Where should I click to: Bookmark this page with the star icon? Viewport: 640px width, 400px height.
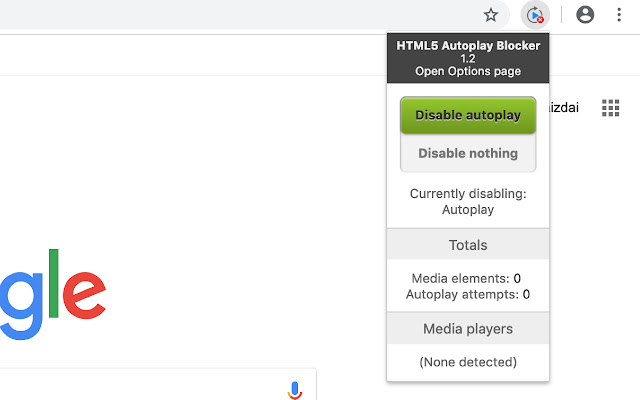click(490, 15)
